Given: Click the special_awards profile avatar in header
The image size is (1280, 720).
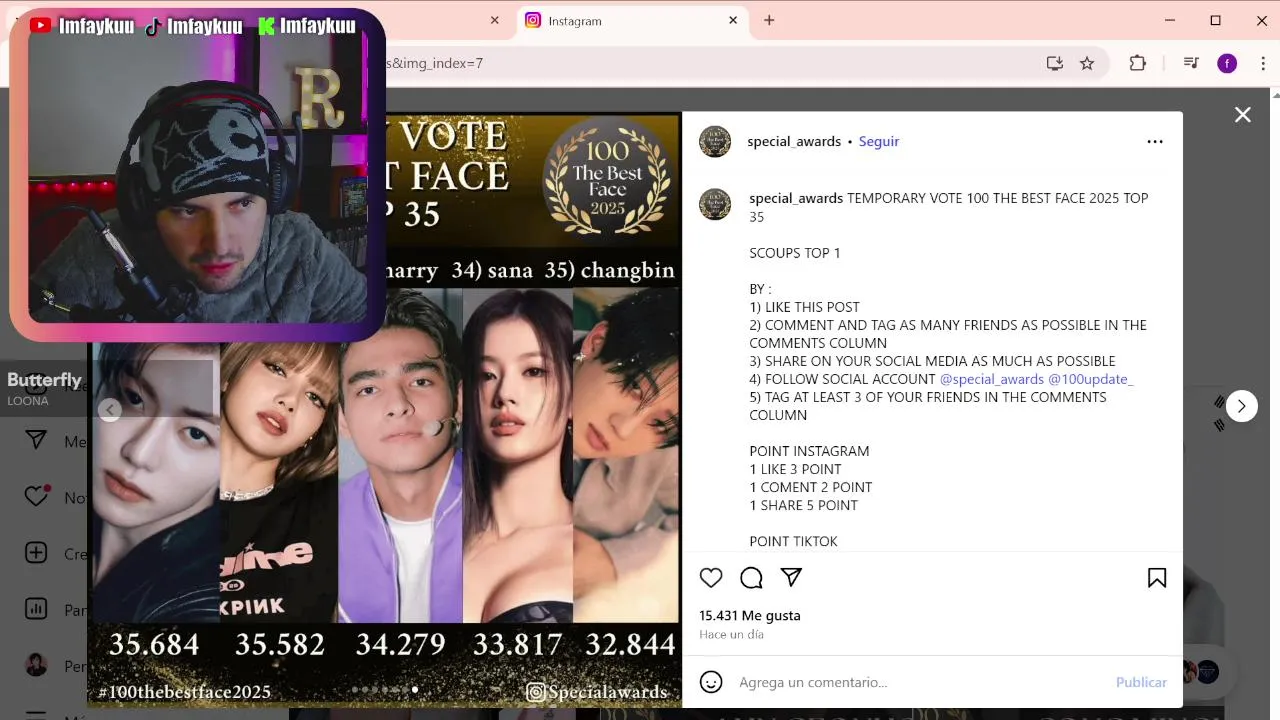Looking at the screenshot, I should pos(715,141).
